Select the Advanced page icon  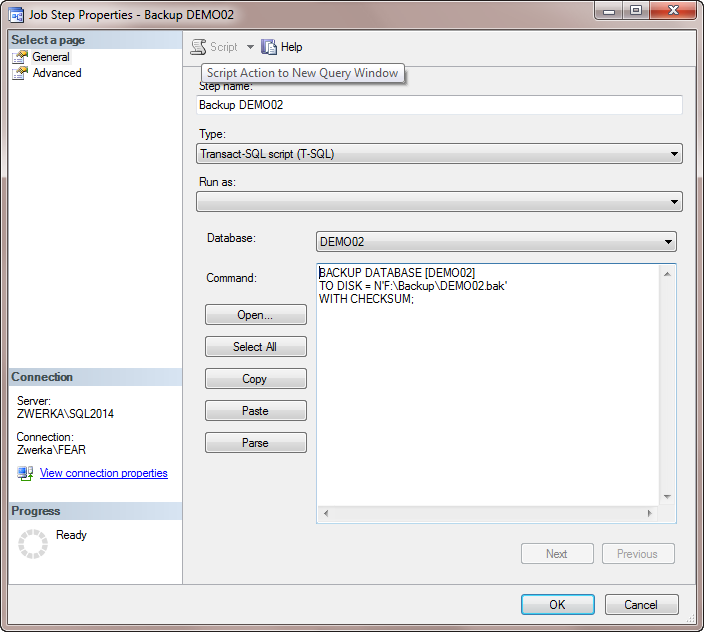tap(20, 73)
